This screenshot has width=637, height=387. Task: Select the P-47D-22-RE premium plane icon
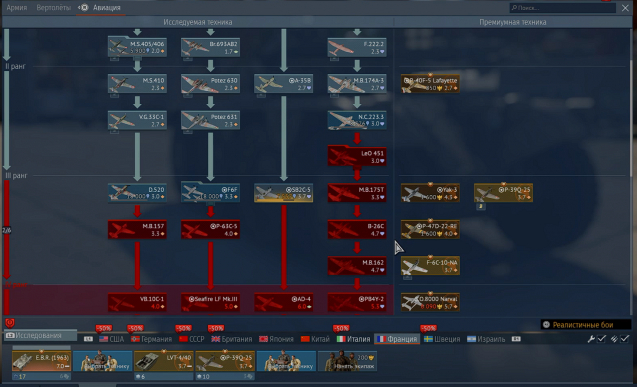click(x=430, y=229)
